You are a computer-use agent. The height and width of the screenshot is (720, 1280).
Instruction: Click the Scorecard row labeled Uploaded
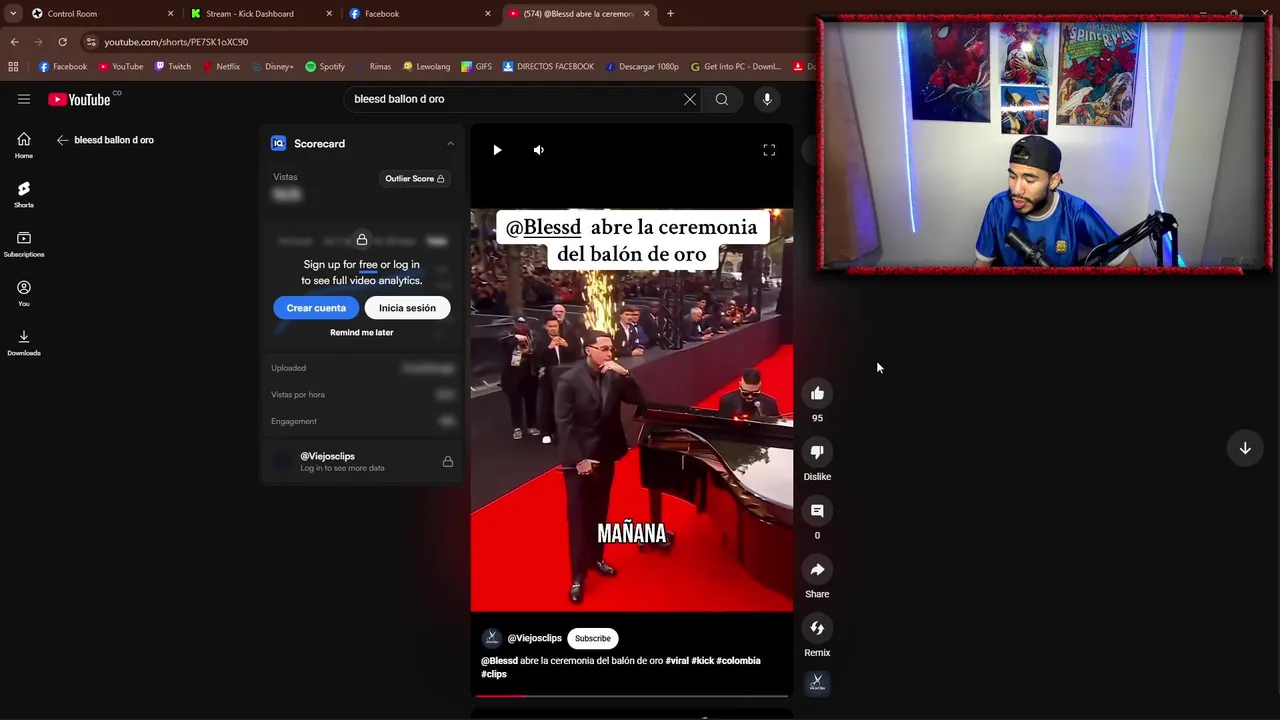point(362,368)
